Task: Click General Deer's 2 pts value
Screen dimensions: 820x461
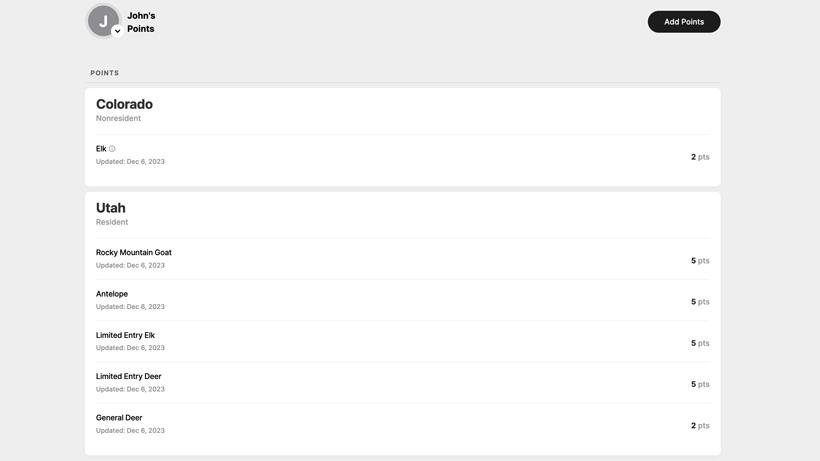Action: point(700,426)
